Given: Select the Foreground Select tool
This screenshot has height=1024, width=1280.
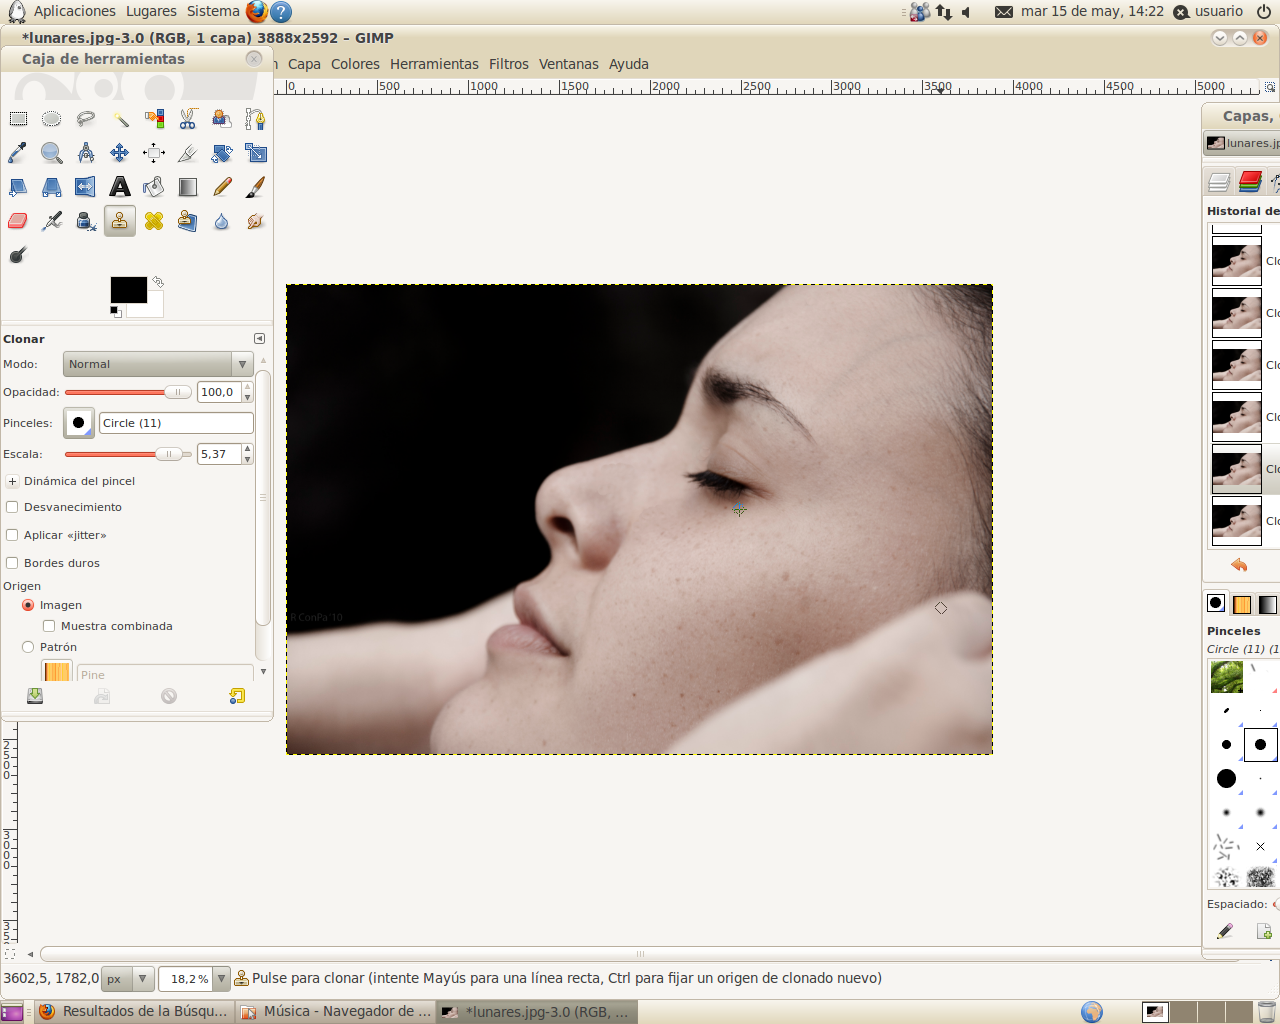Looking at the screenshot, I should coord(222,119).
